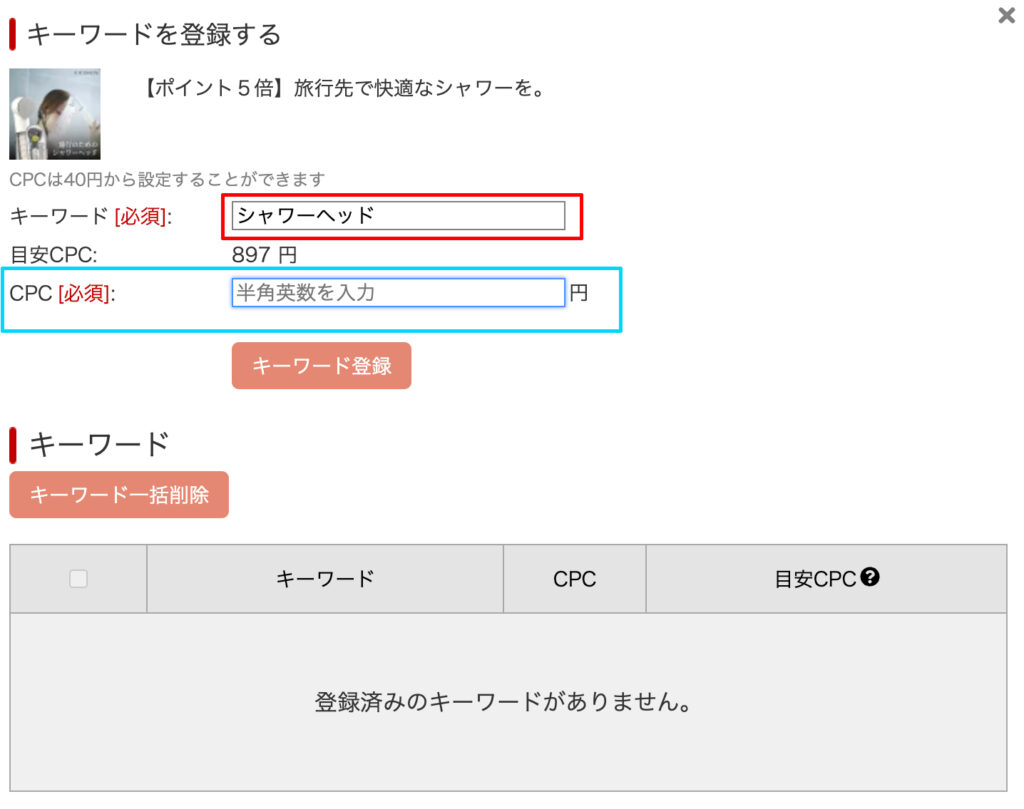Open the shower head product thumbnail
1024x809 pixels.
point(55,114)
